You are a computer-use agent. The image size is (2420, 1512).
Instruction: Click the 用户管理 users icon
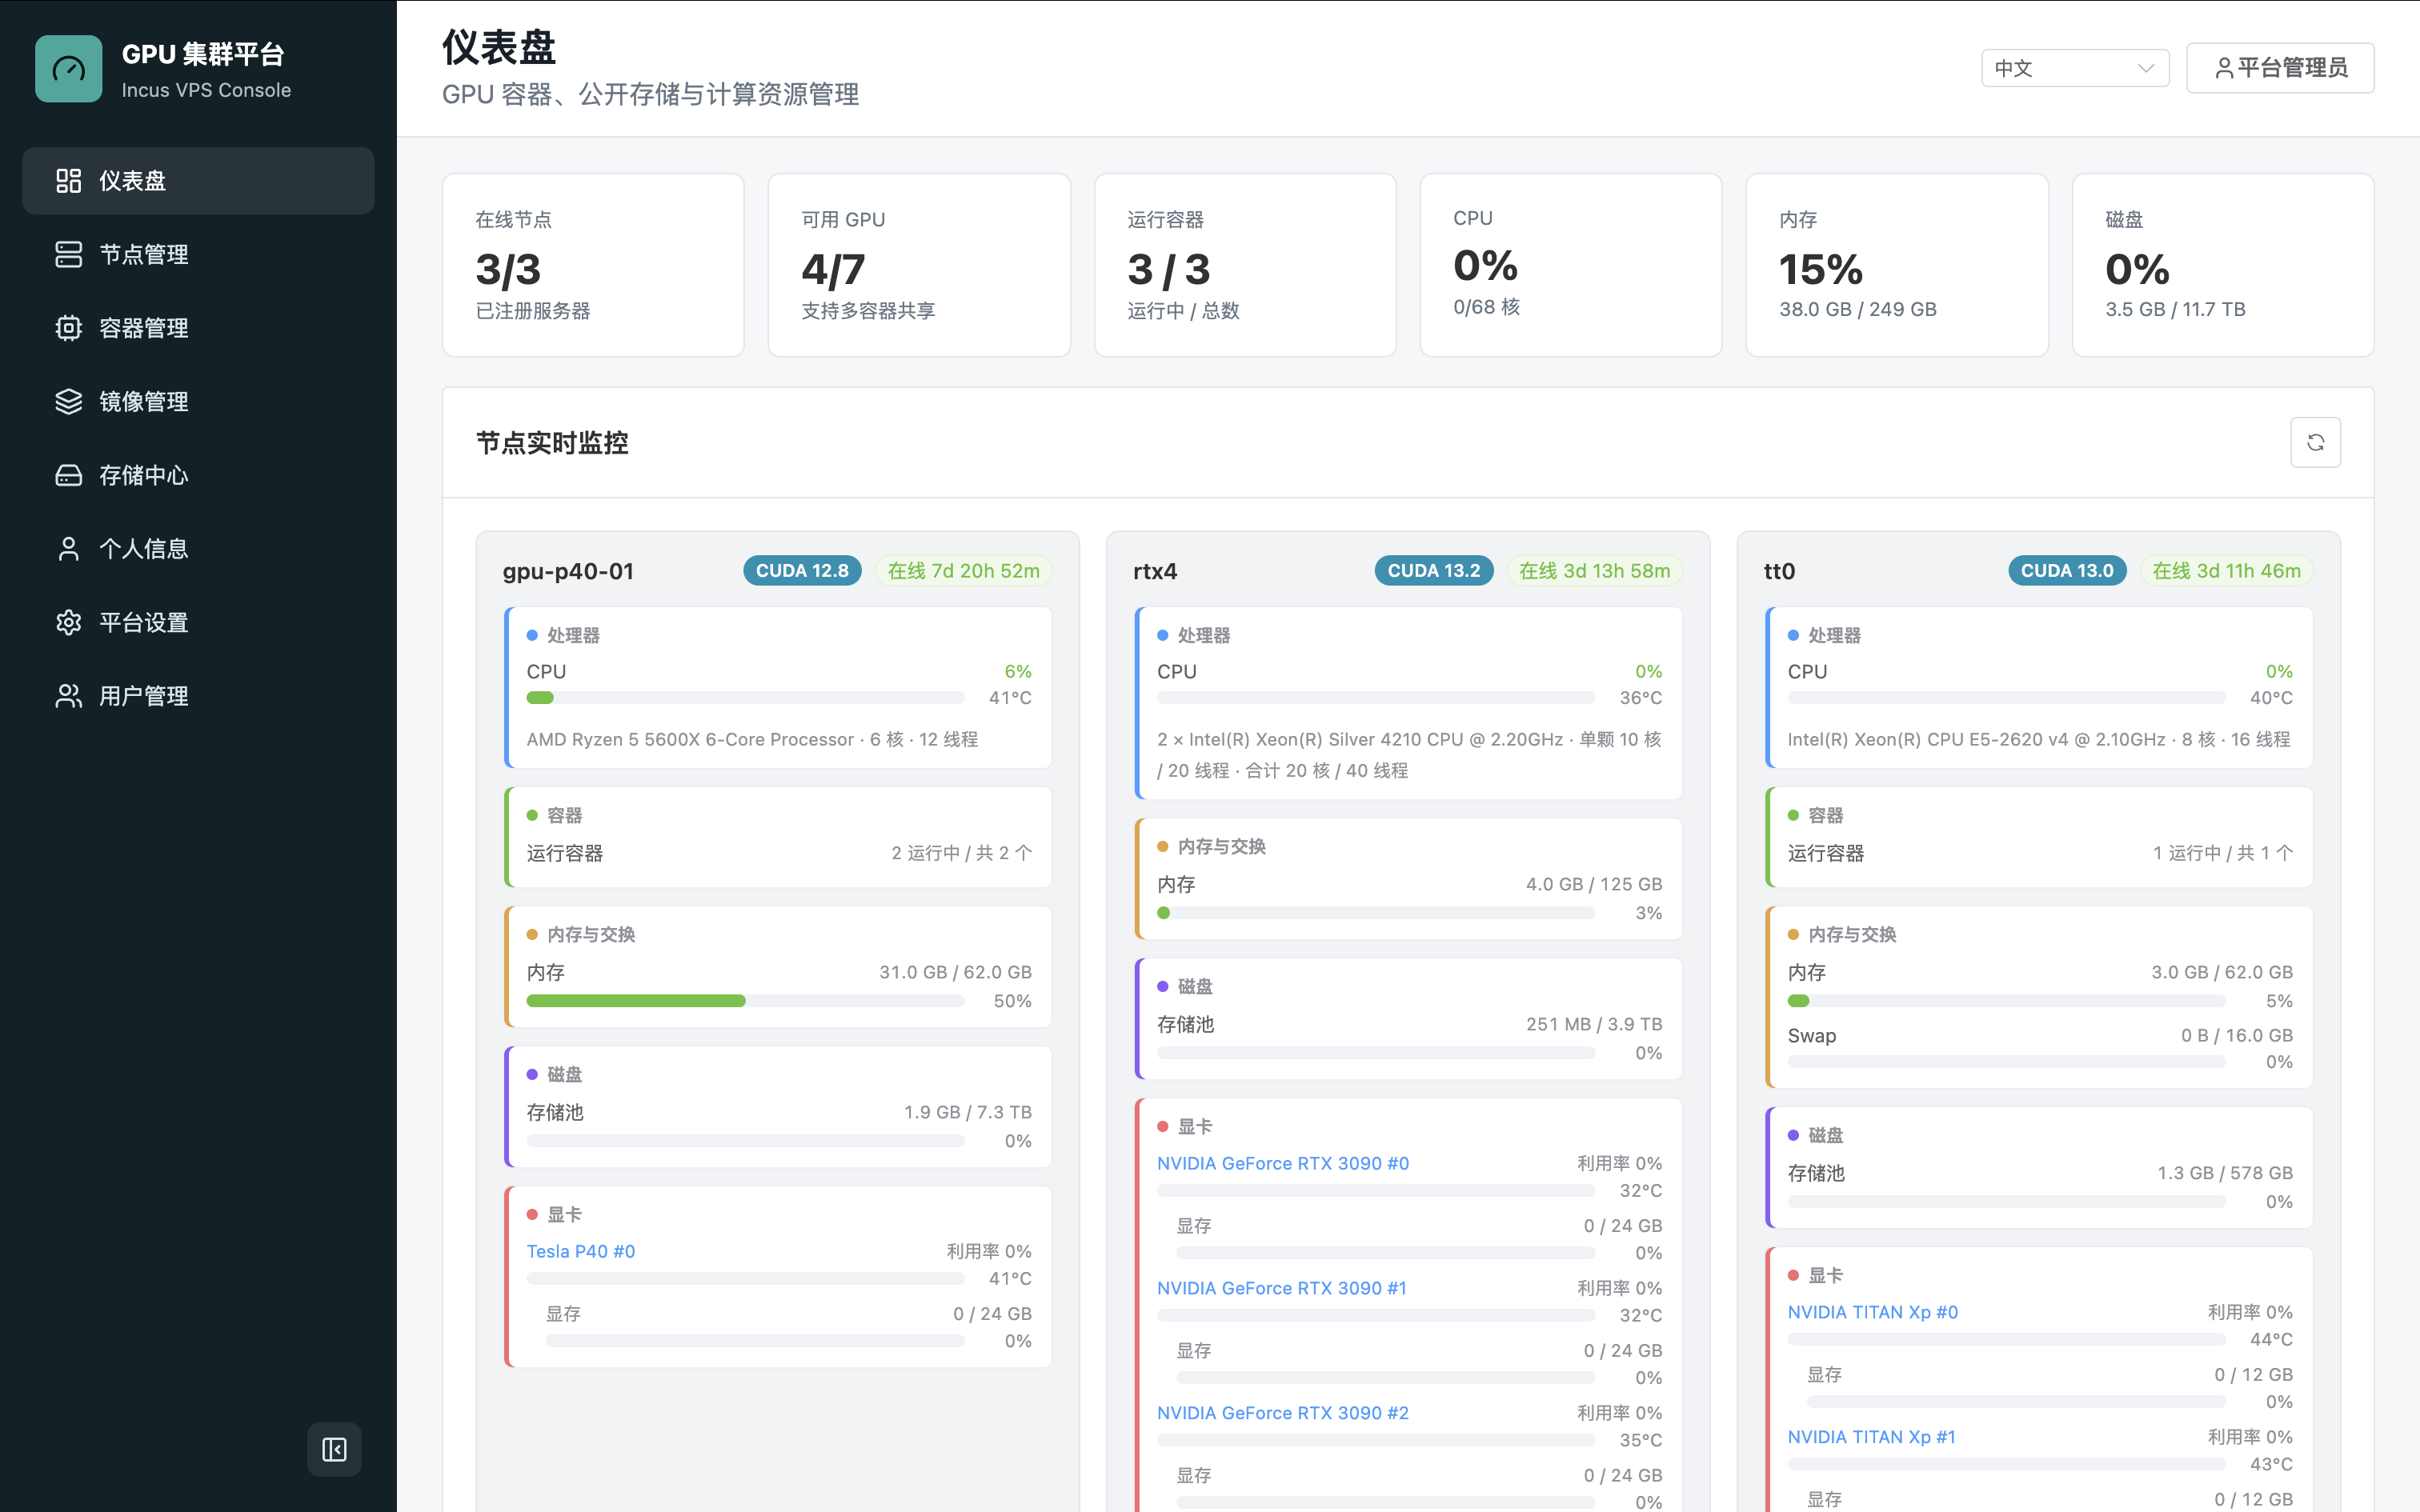(x=68, y=696)
